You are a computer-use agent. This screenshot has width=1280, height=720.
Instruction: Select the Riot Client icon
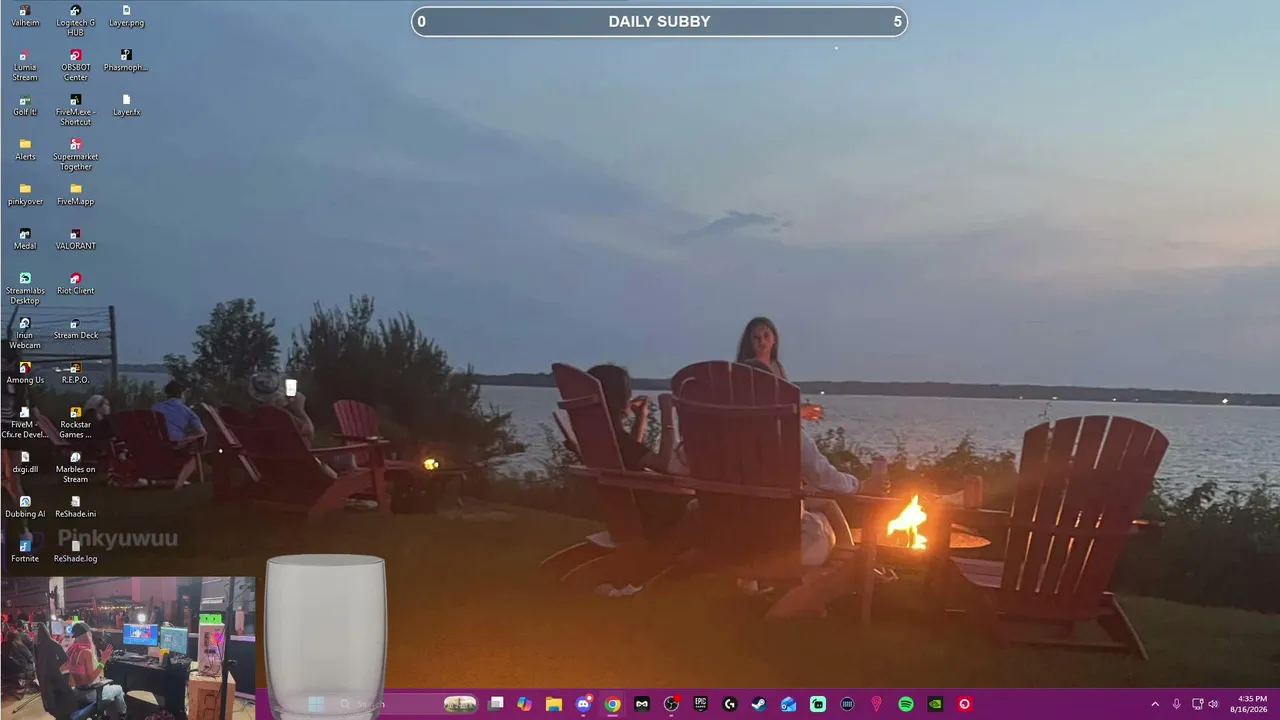(x=75, y=284)
